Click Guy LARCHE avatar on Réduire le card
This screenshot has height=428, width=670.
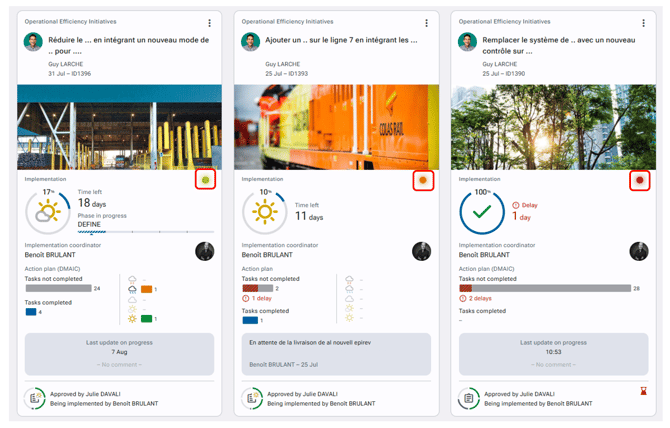tap(33, 42)
